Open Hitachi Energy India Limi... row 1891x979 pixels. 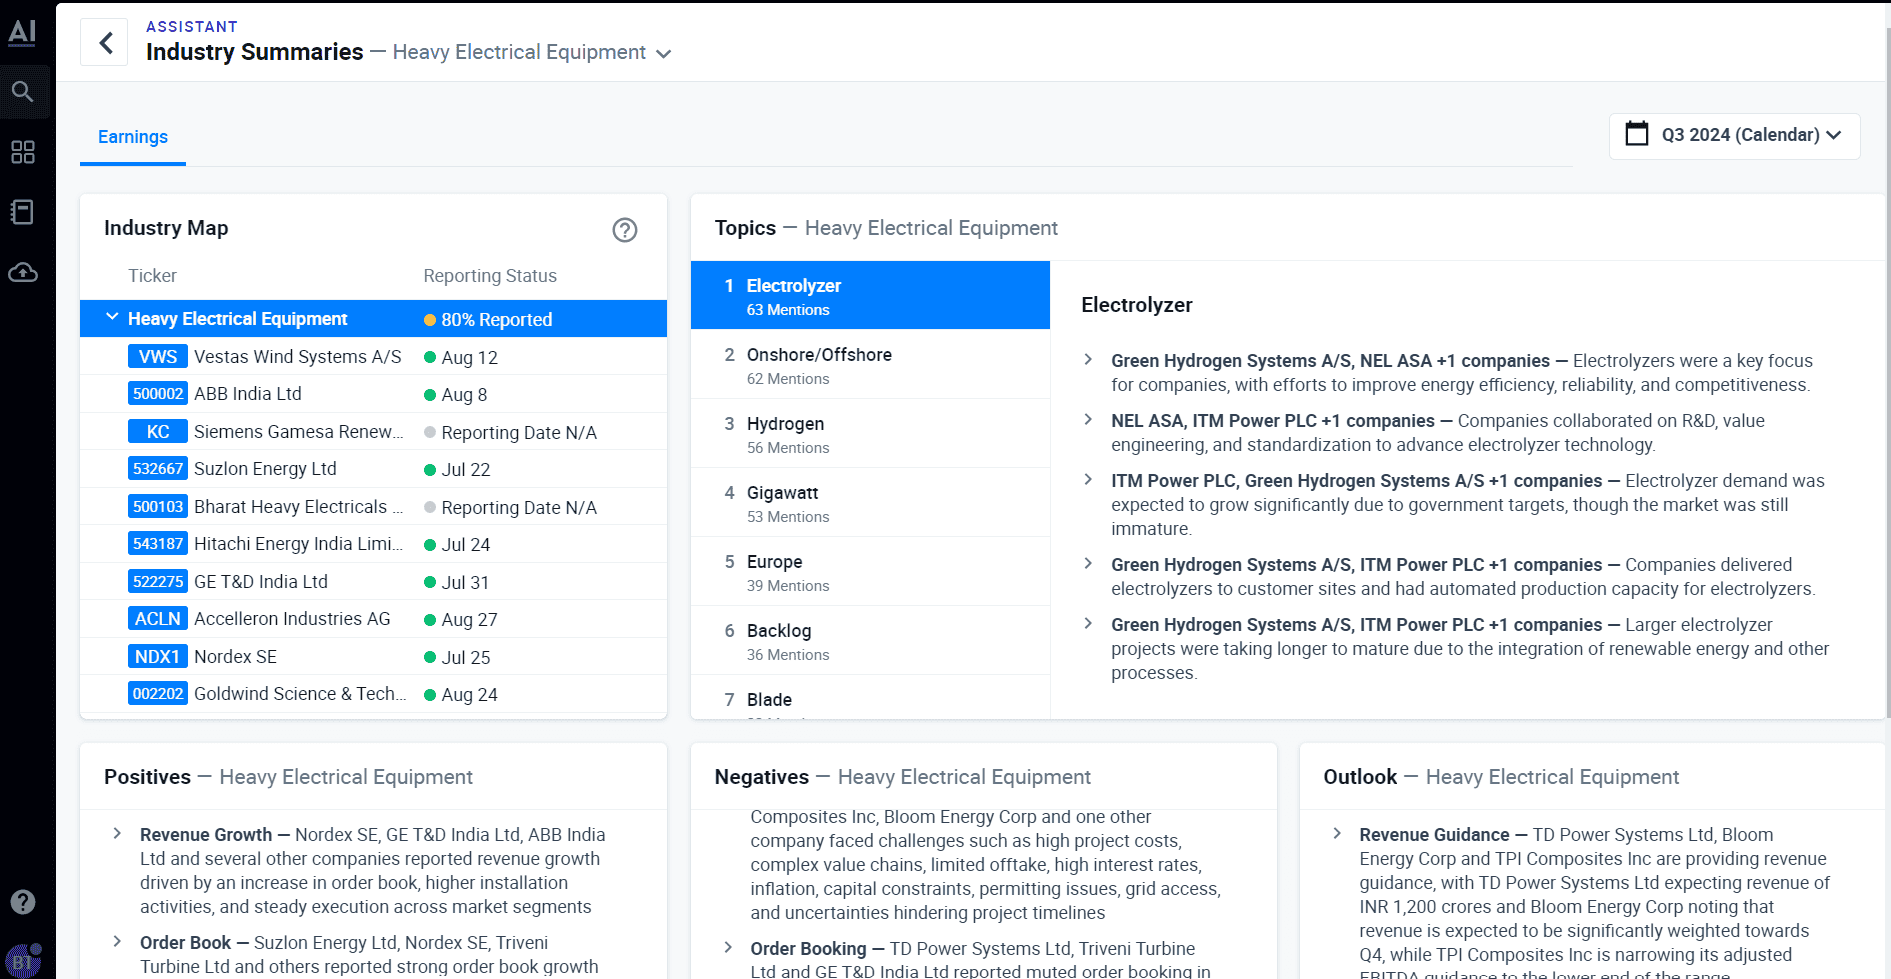[373, 544]
